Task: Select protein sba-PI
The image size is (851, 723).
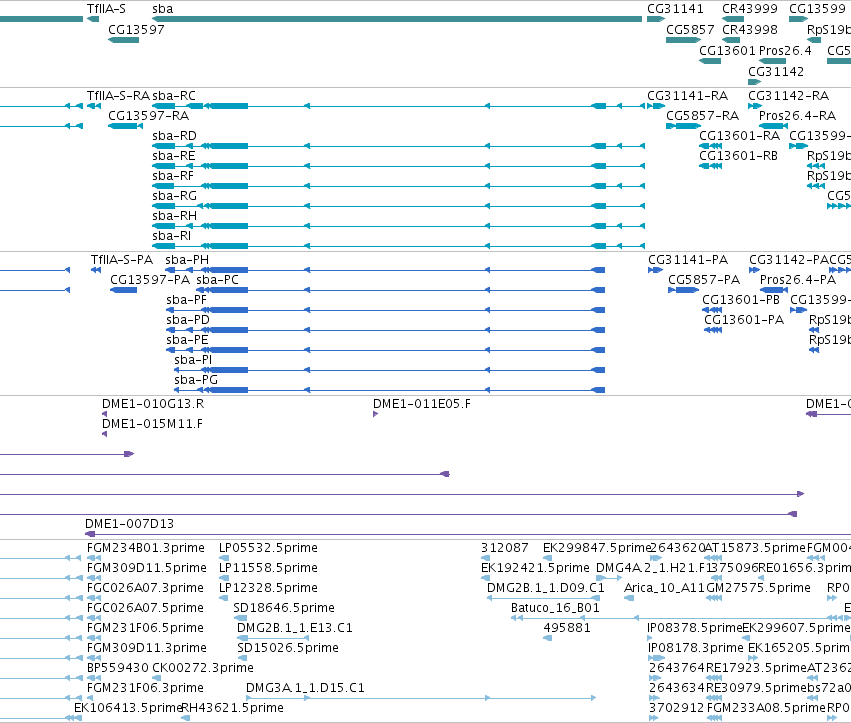Action: tap(390, 370)
